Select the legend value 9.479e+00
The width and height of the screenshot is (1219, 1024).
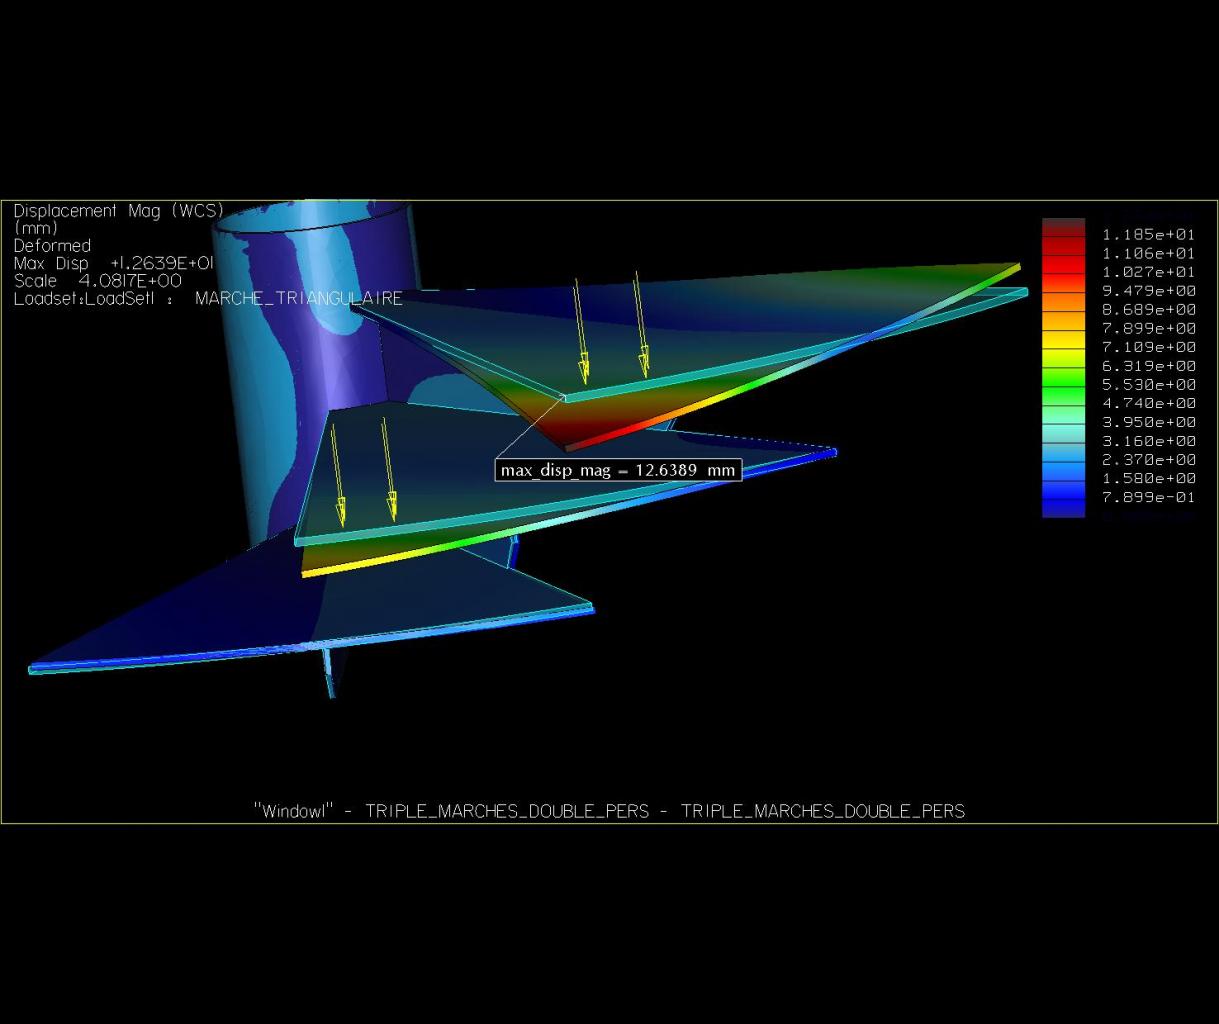pyautogui.click(x=1148, y=291)
